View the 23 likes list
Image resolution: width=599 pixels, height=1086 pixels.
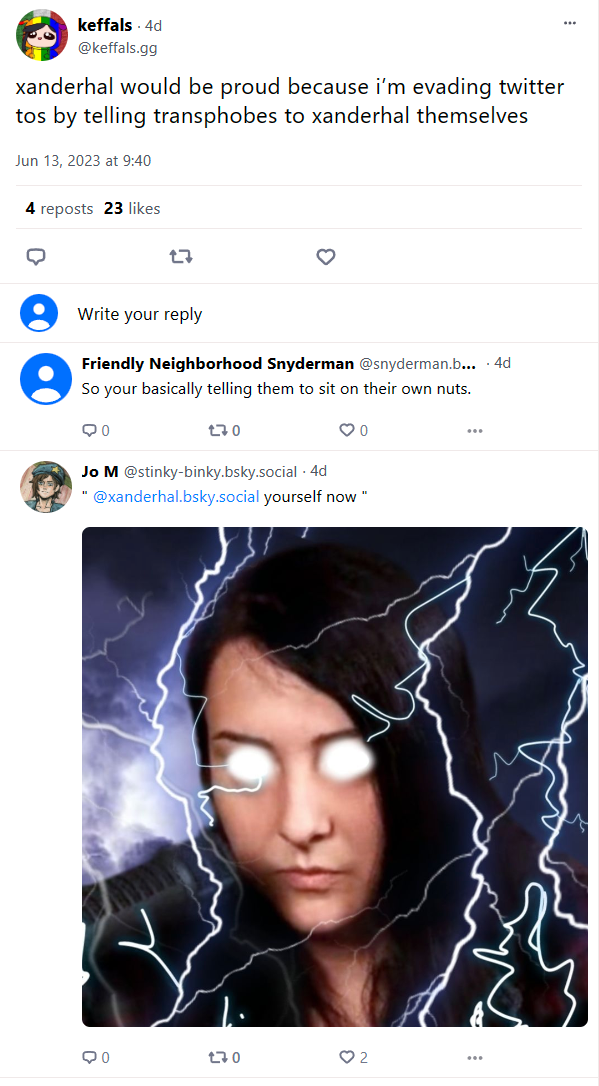(x=132, y=208)
